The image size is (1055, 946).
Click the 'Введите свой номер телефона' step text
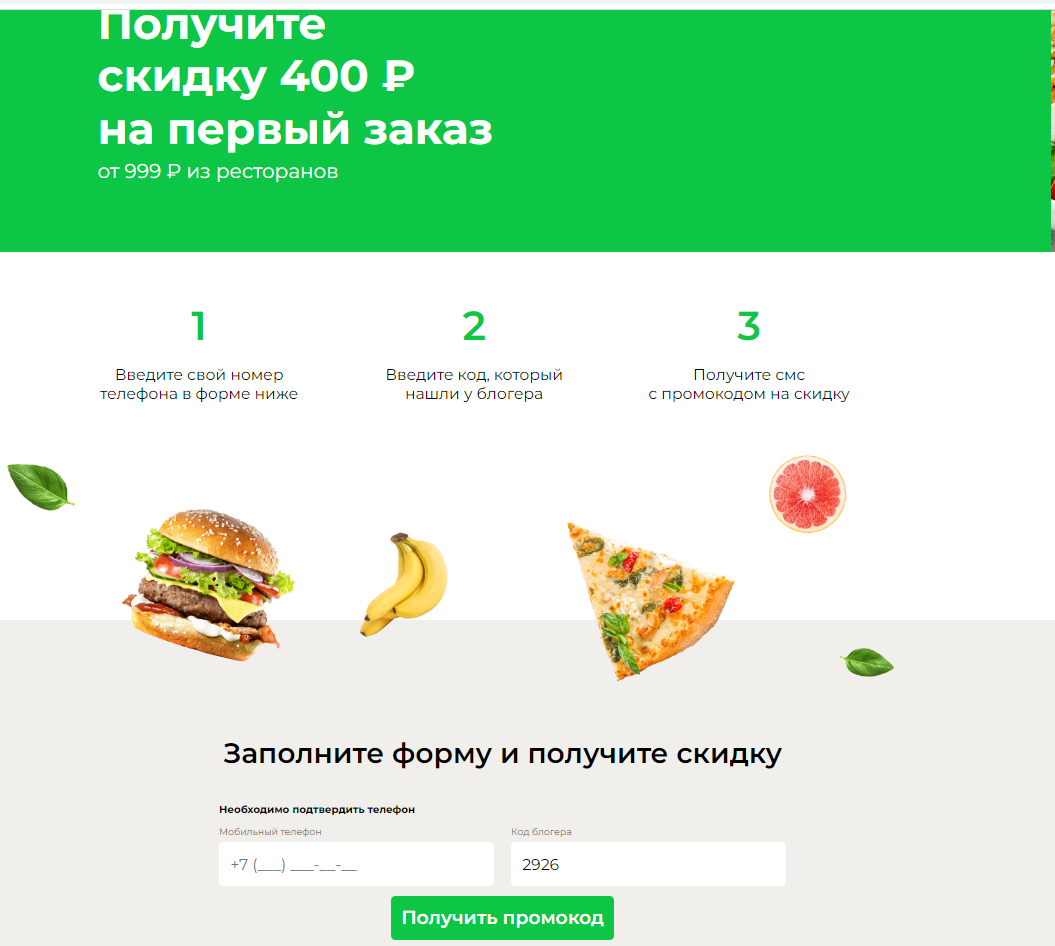[x=198, y=384]
